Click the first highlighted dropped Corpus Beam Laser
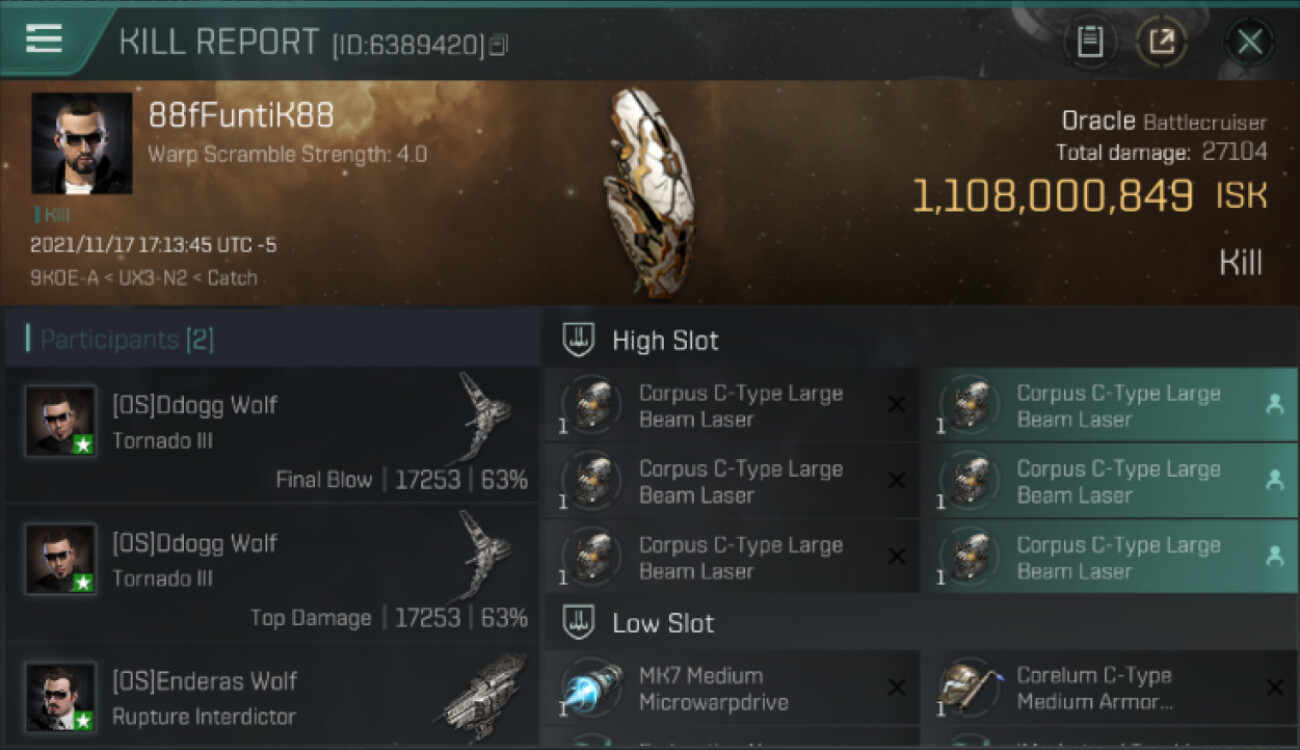This screenshot has width=1300, height=750. [1110, 405]
